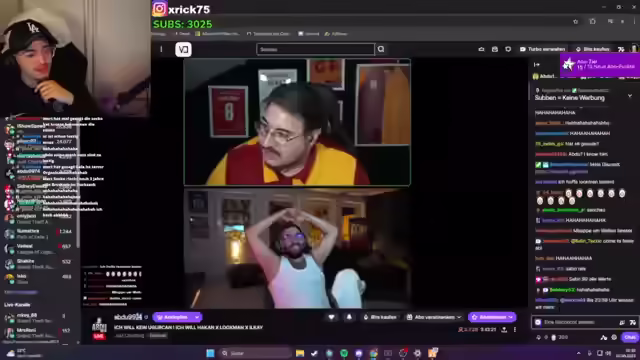The image size is (640, 360).
Task: Toggle the notification bell below stream
Action: coord(349,317)
